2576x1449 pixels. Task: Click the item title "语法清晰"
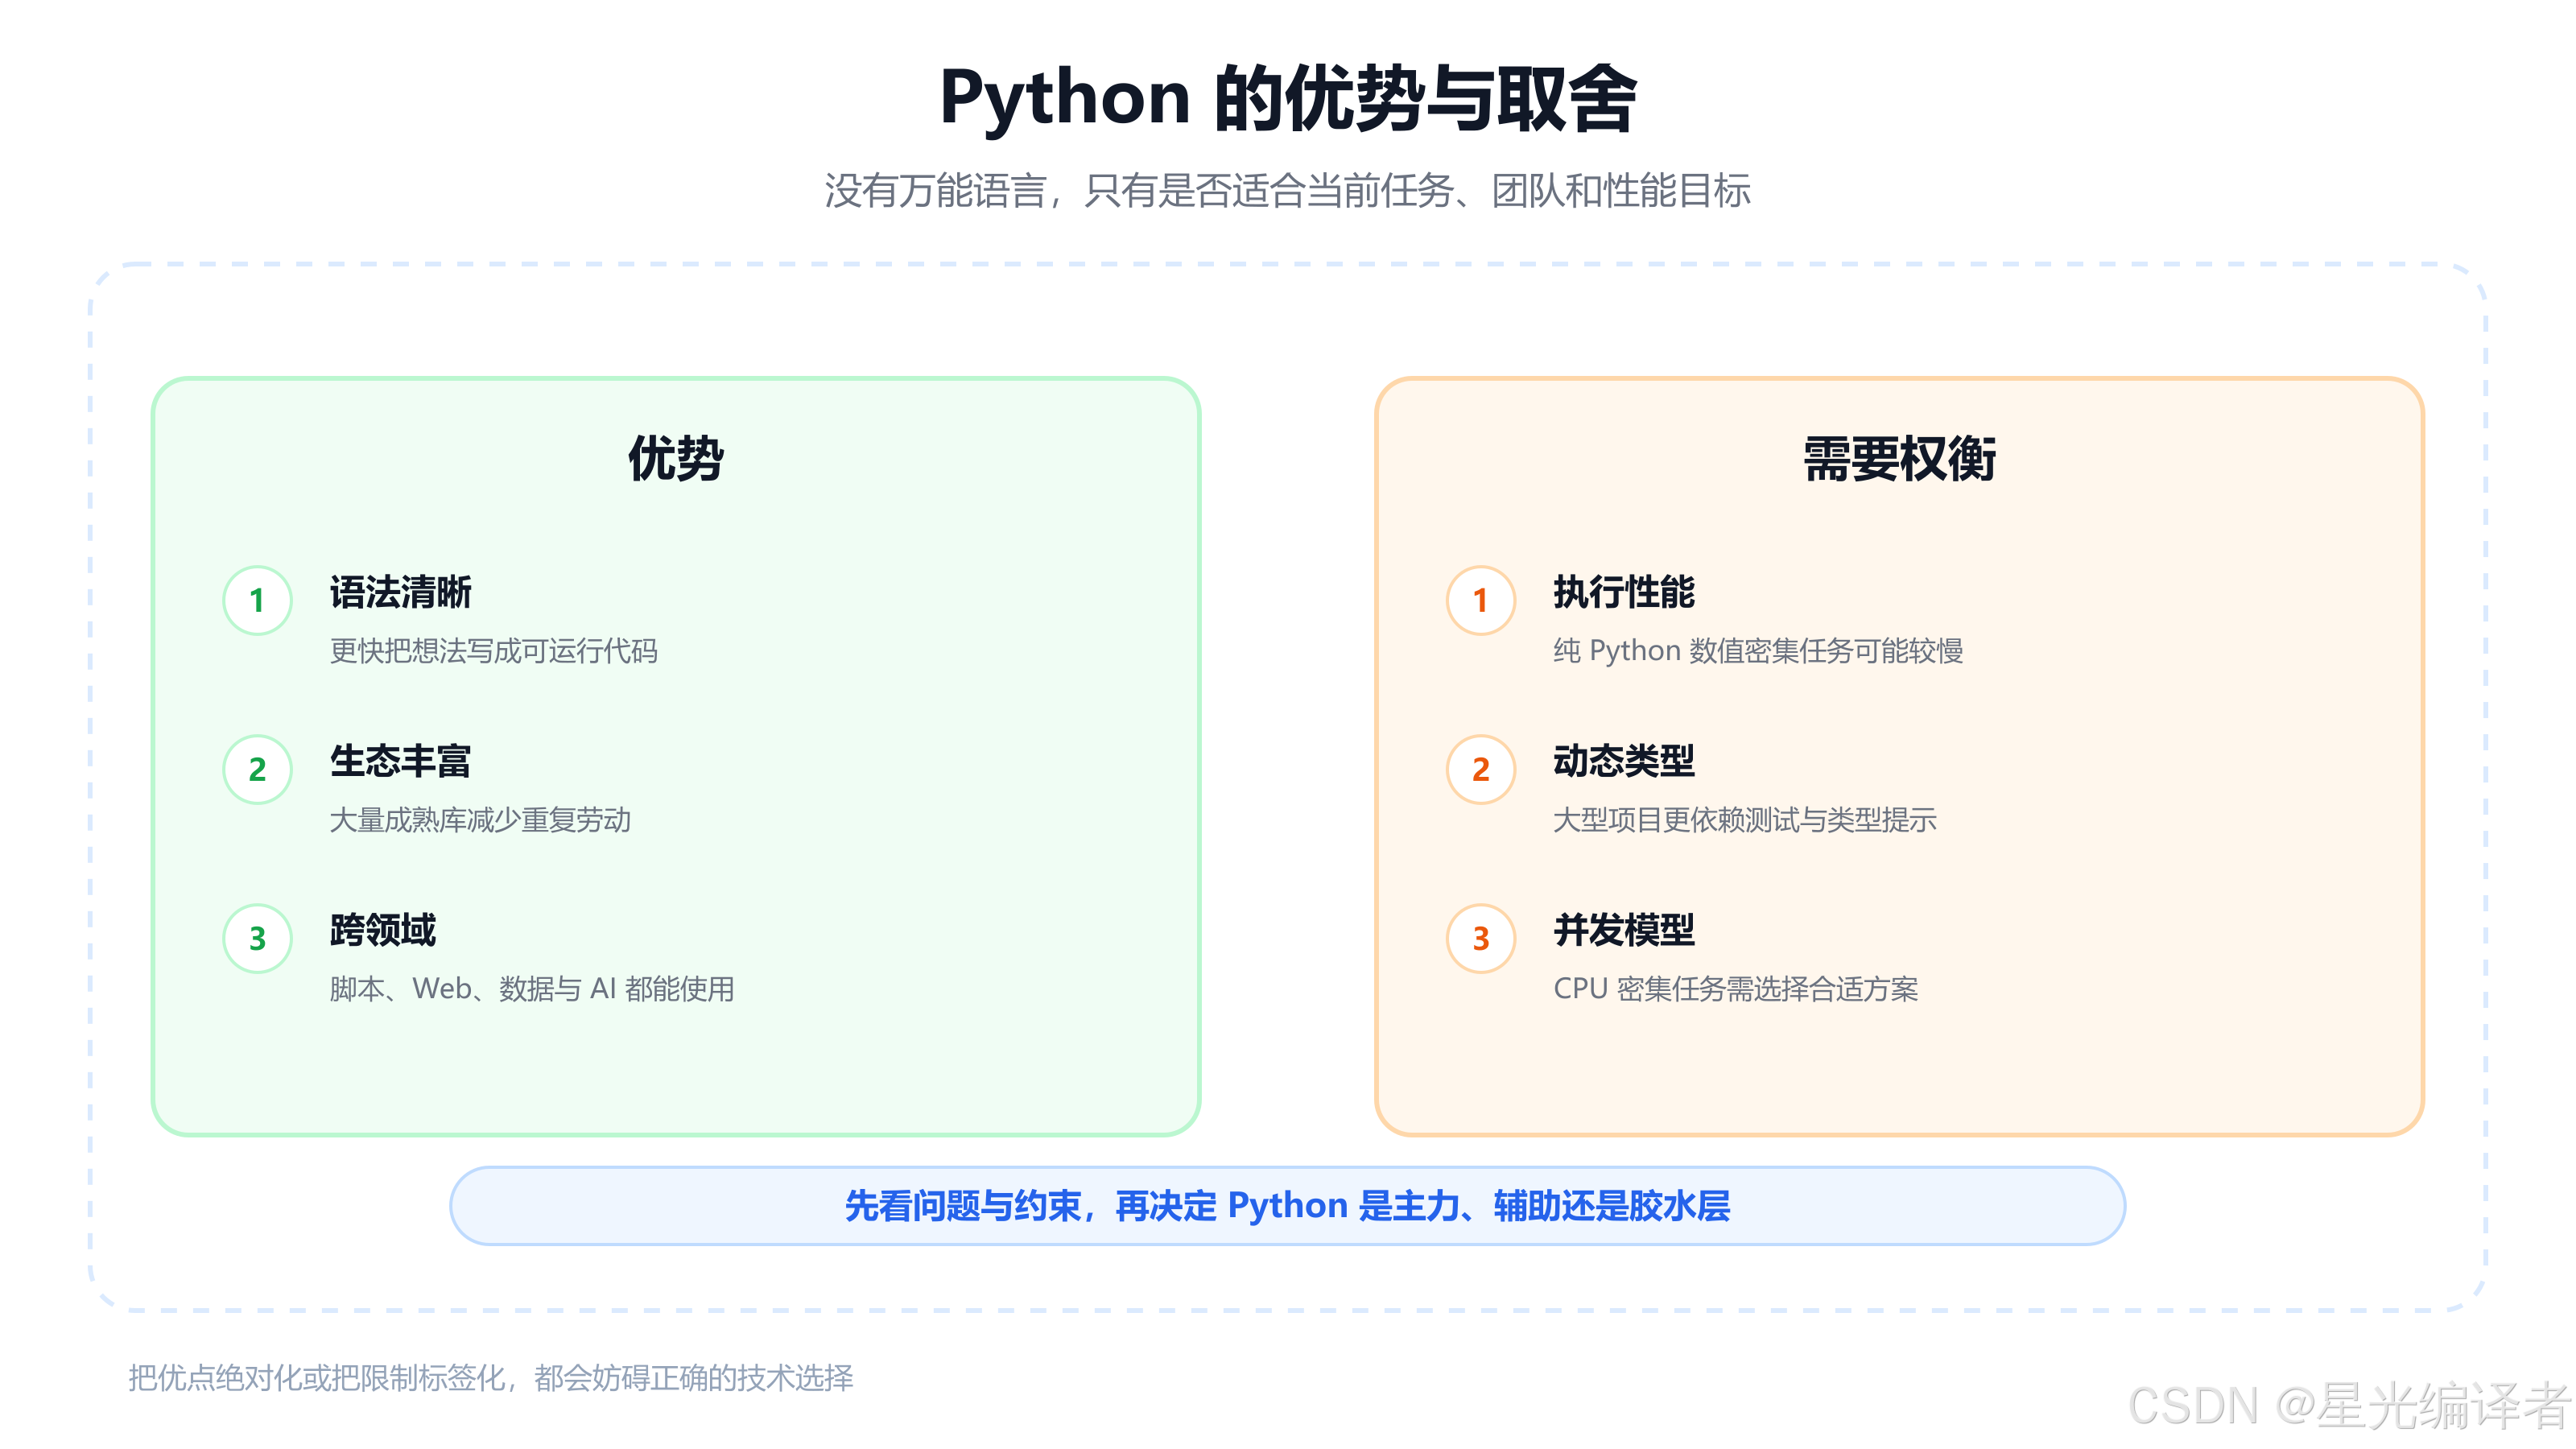pos(400,592)
